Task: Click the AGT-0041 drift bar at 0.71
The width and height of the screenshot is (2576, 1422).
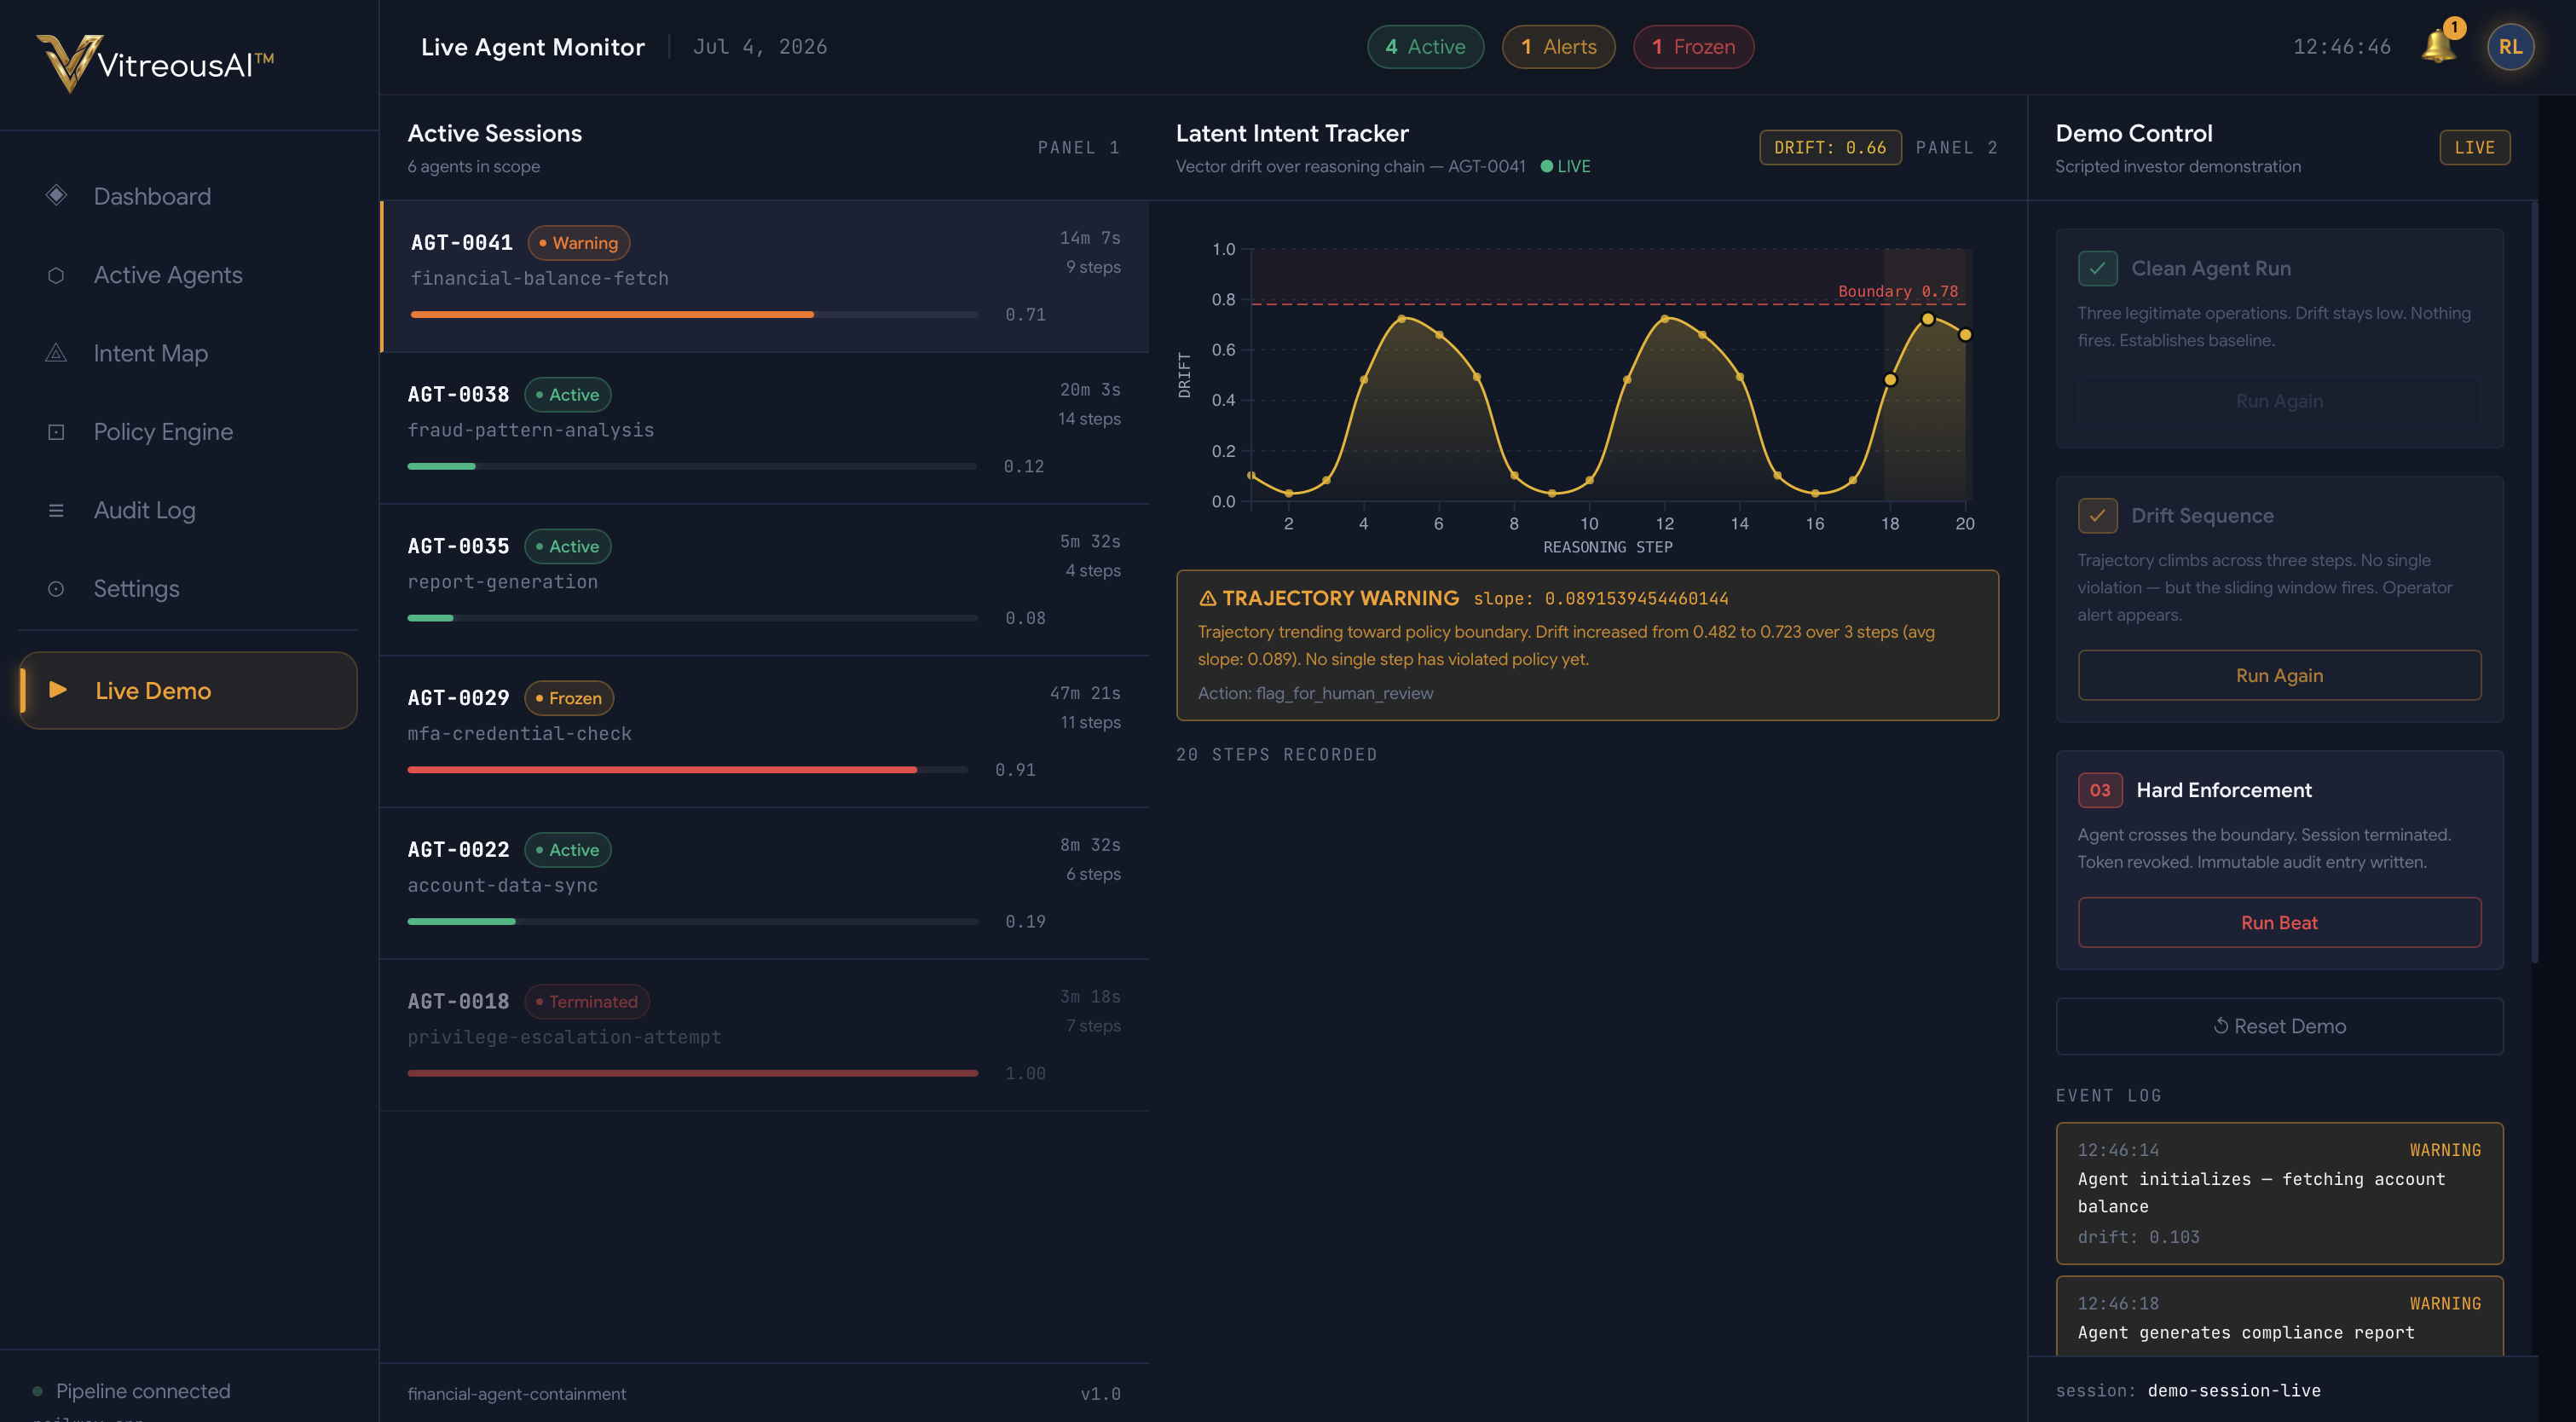Action: click(694, 314)
